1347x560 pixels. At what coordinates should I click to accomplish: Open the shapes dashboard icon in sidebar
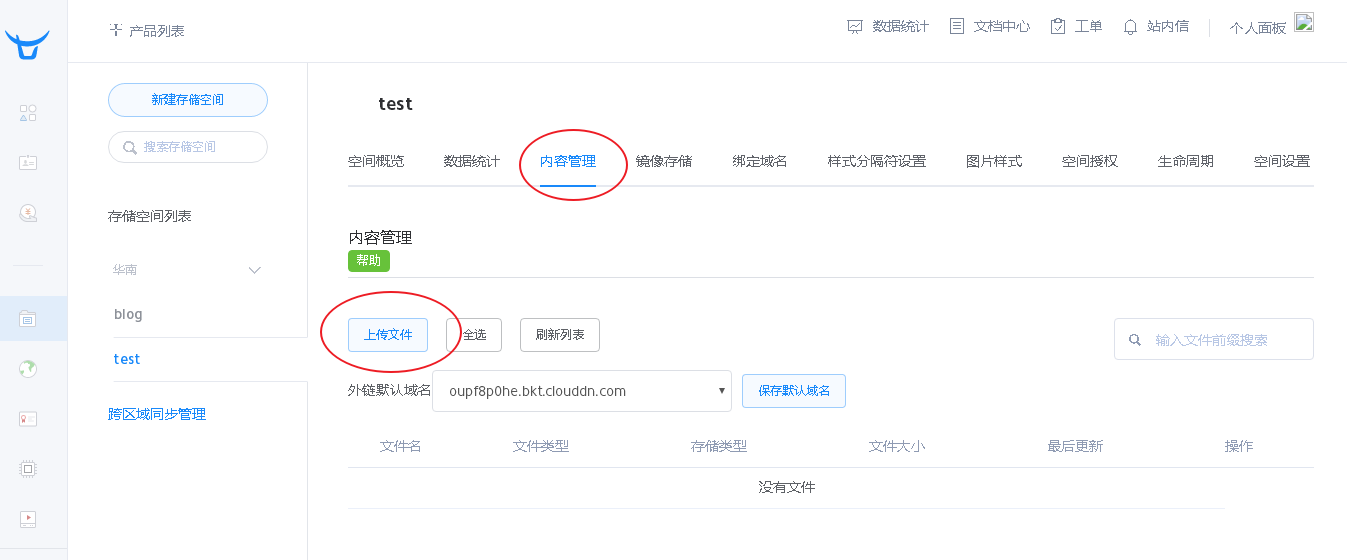[28, 113]
